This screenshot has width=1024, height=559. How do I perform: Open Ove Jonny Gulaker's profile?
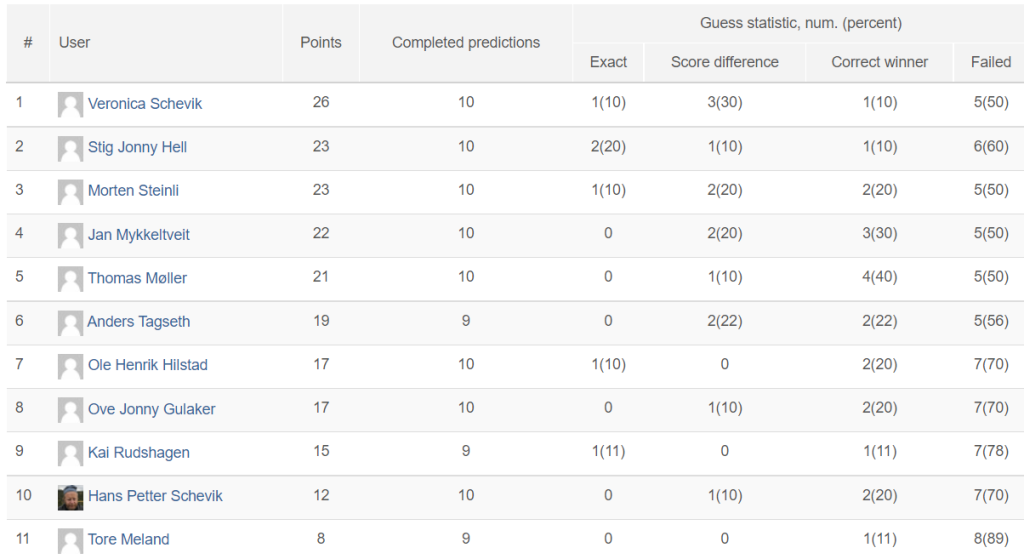point(152,409)
